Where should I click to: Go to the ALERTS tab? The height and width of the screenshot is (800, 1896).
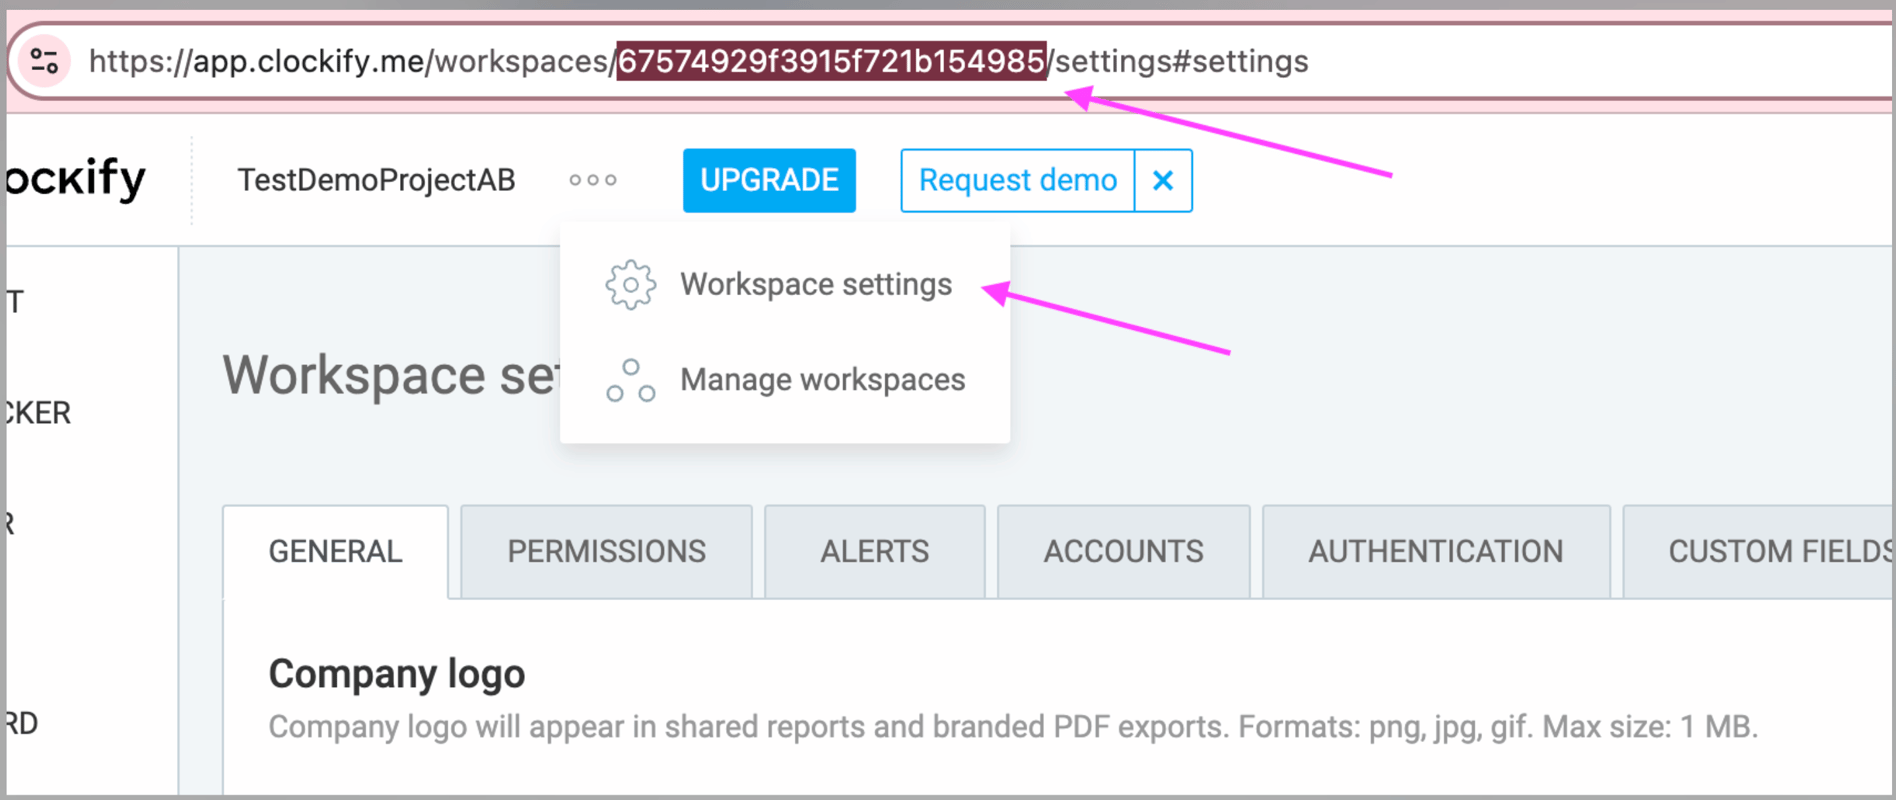coord(875,551)
